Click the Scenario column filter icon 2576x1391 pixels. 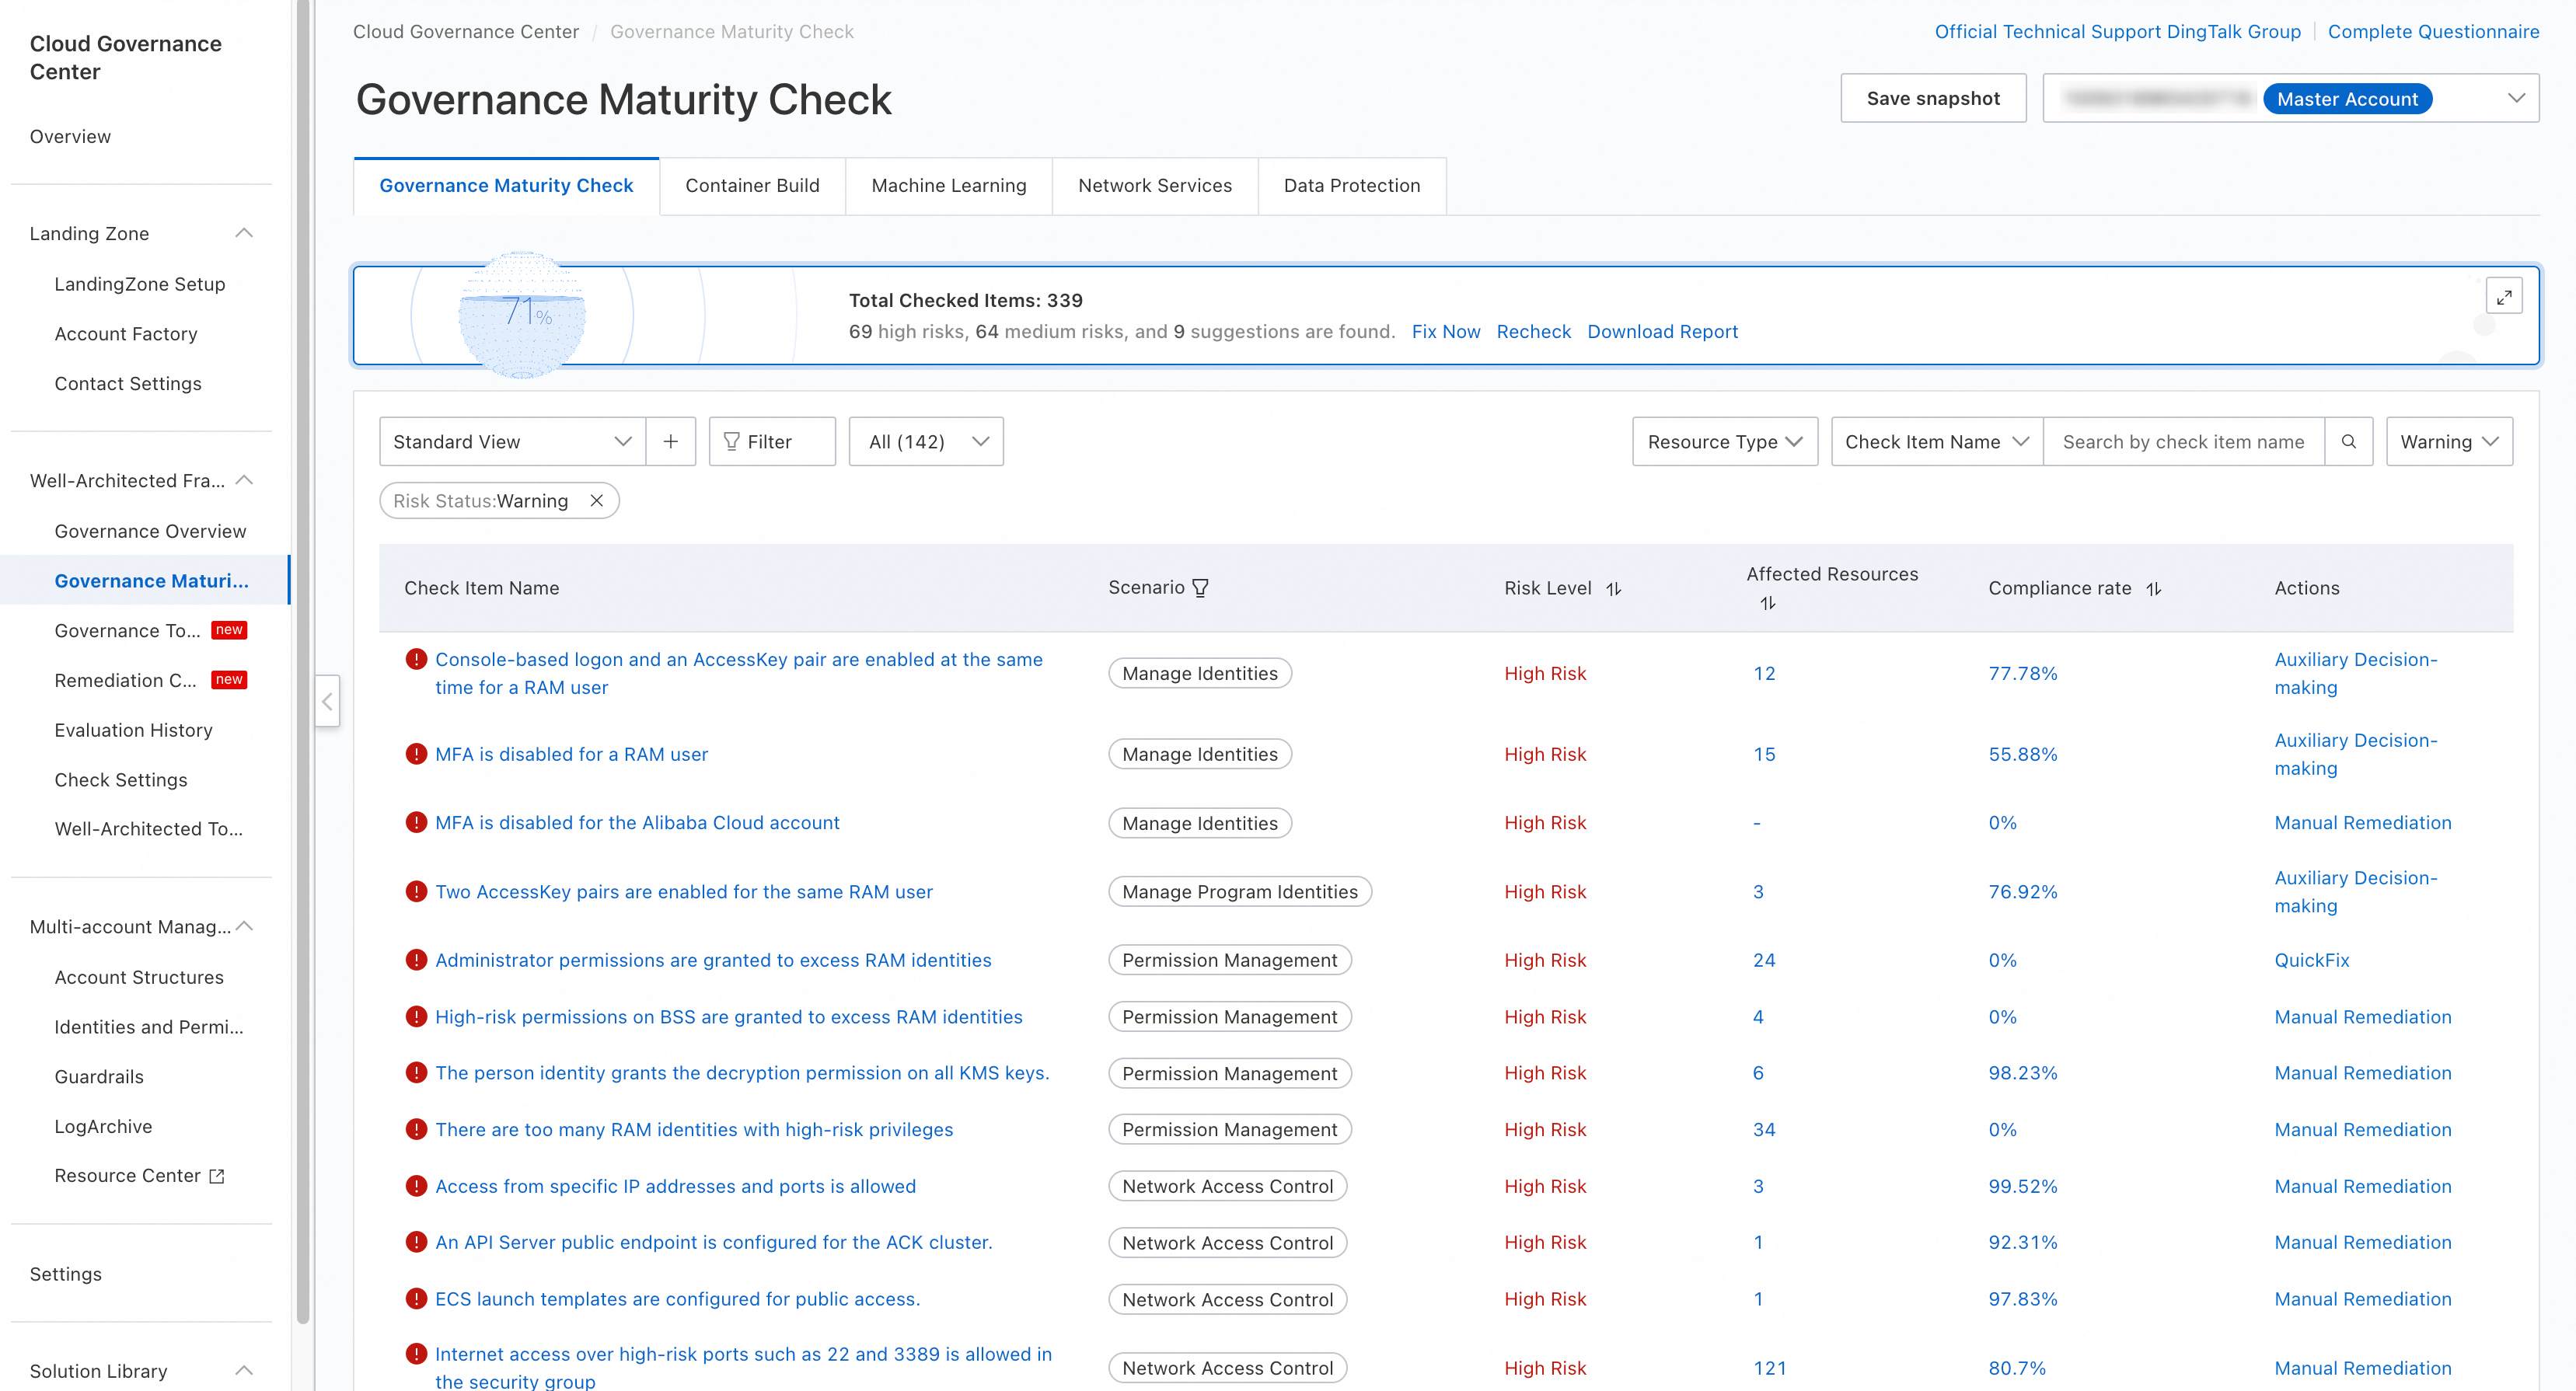[1200, 588]
